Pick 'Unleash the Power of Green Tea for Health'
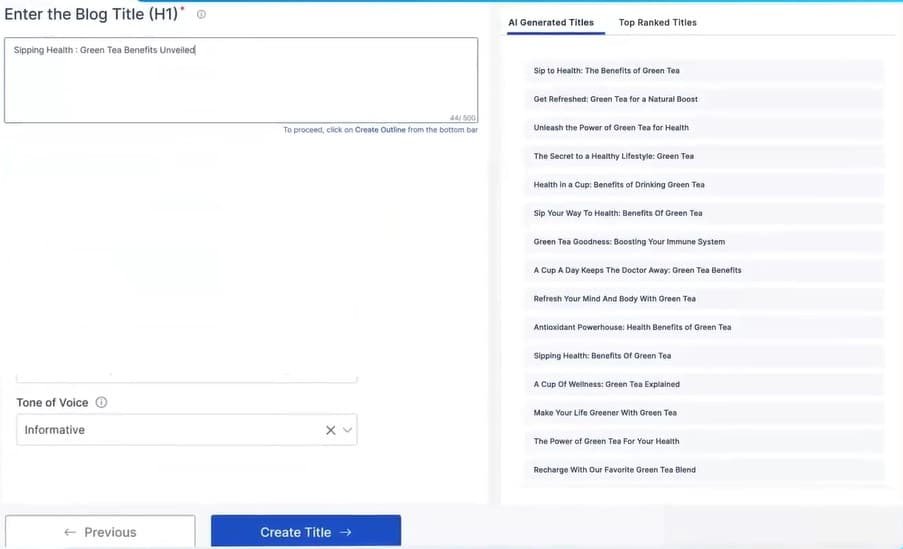 [611, 128]
